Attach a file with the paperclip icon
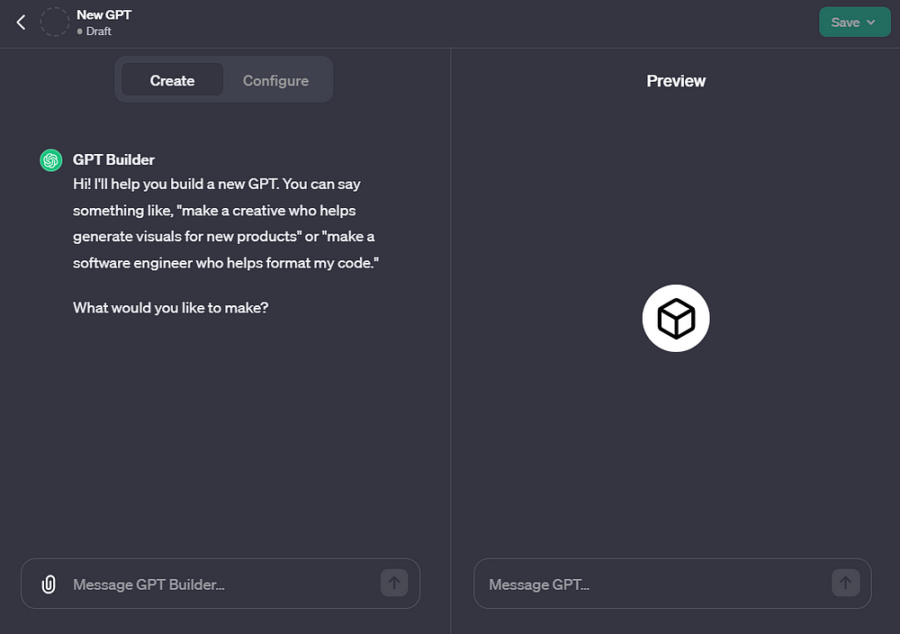This screenshot has height=634, width=900. click(48, 584)
